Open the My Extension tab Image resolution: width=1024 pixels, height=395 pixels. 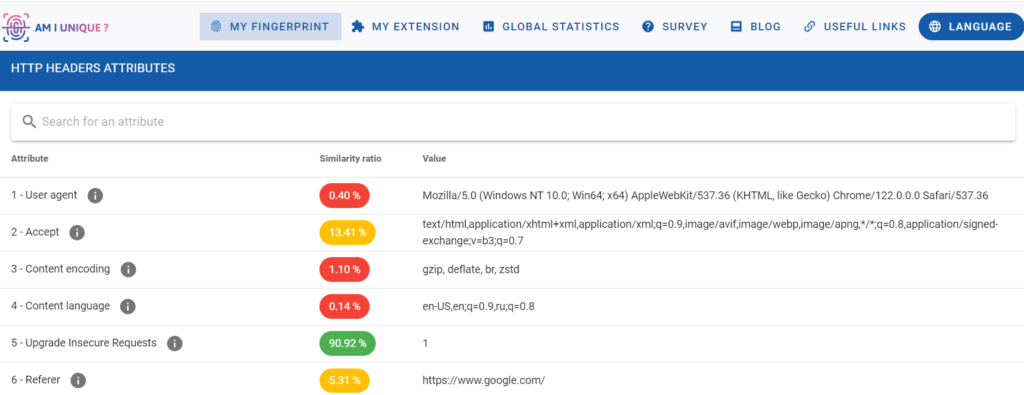(406, 27)
